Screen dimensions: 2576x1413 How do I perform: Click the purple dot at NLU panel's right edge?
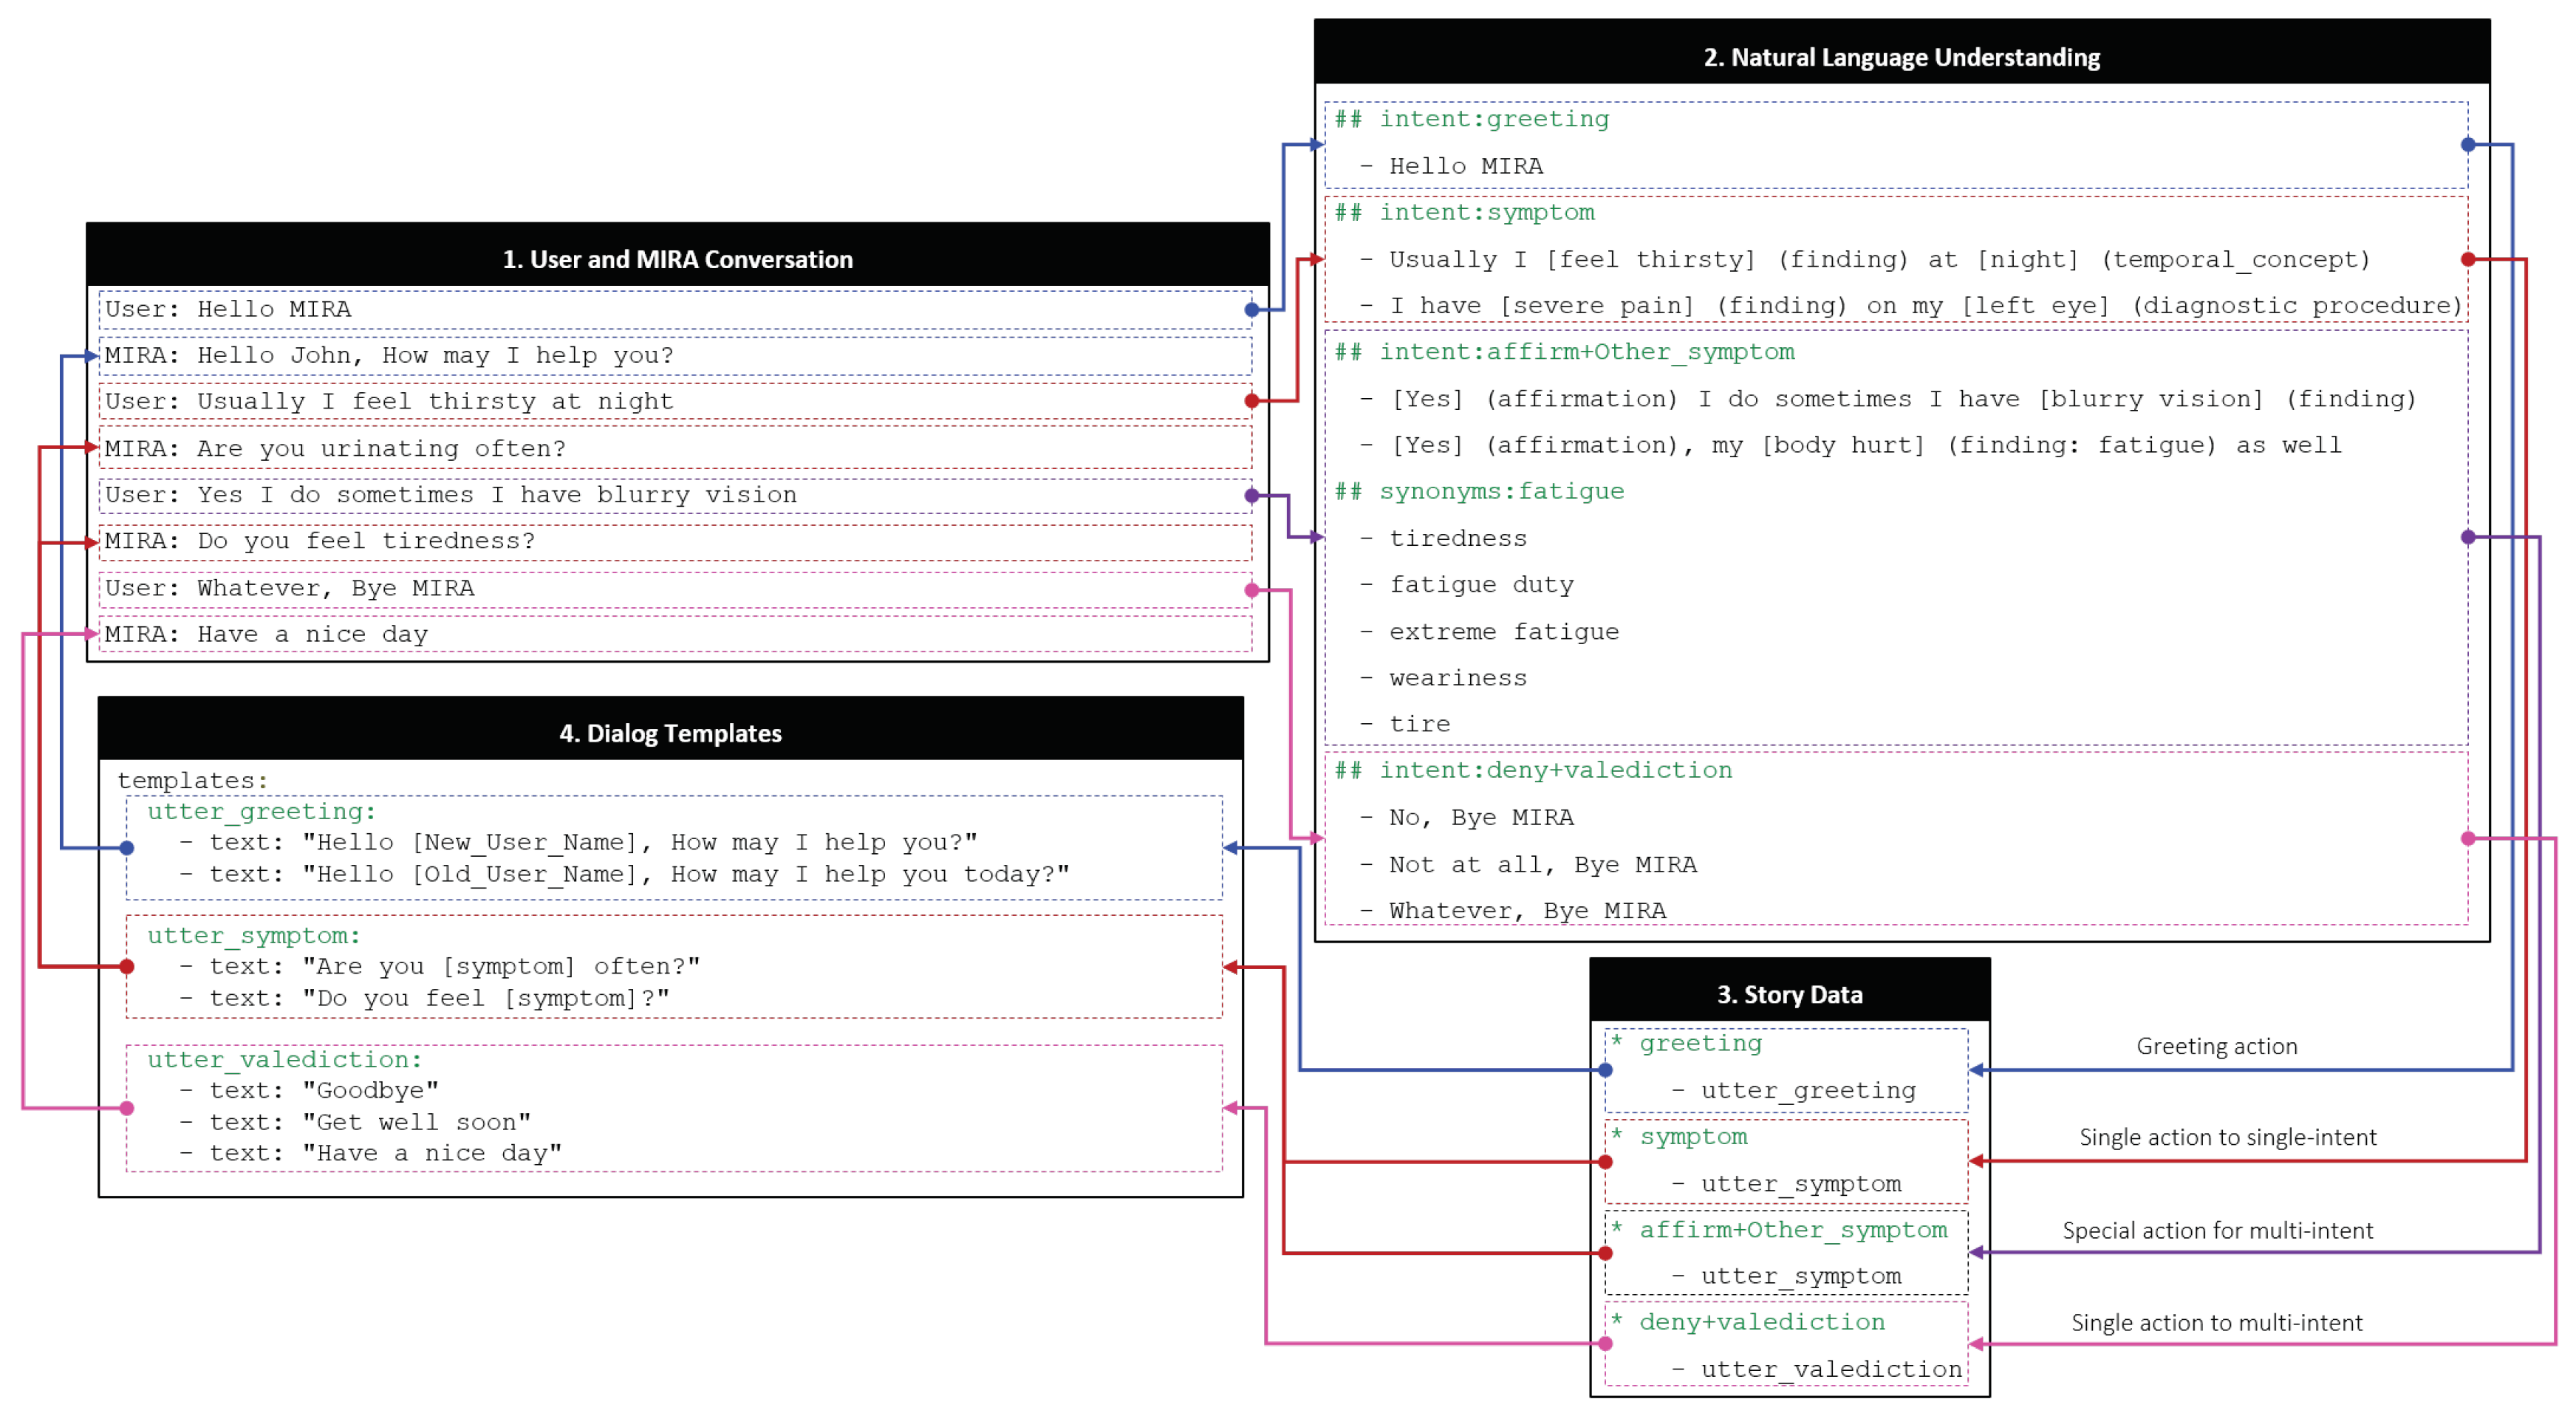pos(2468,537)
